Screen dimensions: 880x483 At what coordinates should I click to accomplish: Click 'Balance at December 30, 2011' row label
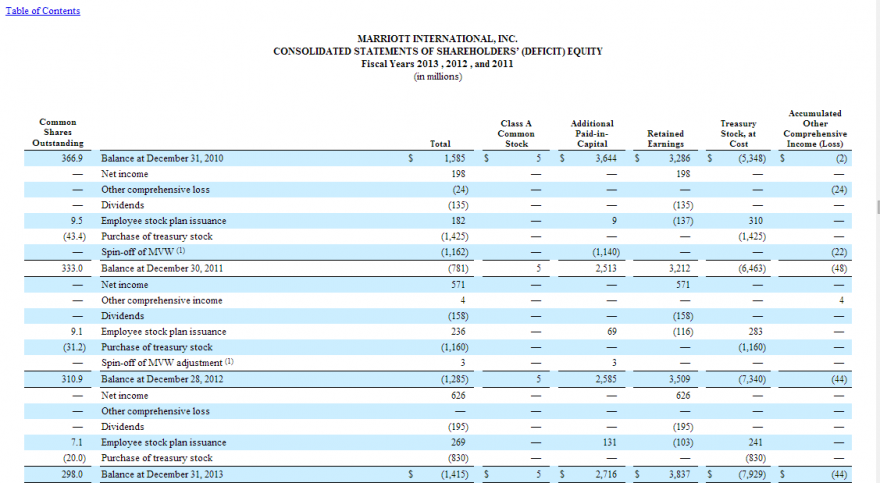(162, 268)
